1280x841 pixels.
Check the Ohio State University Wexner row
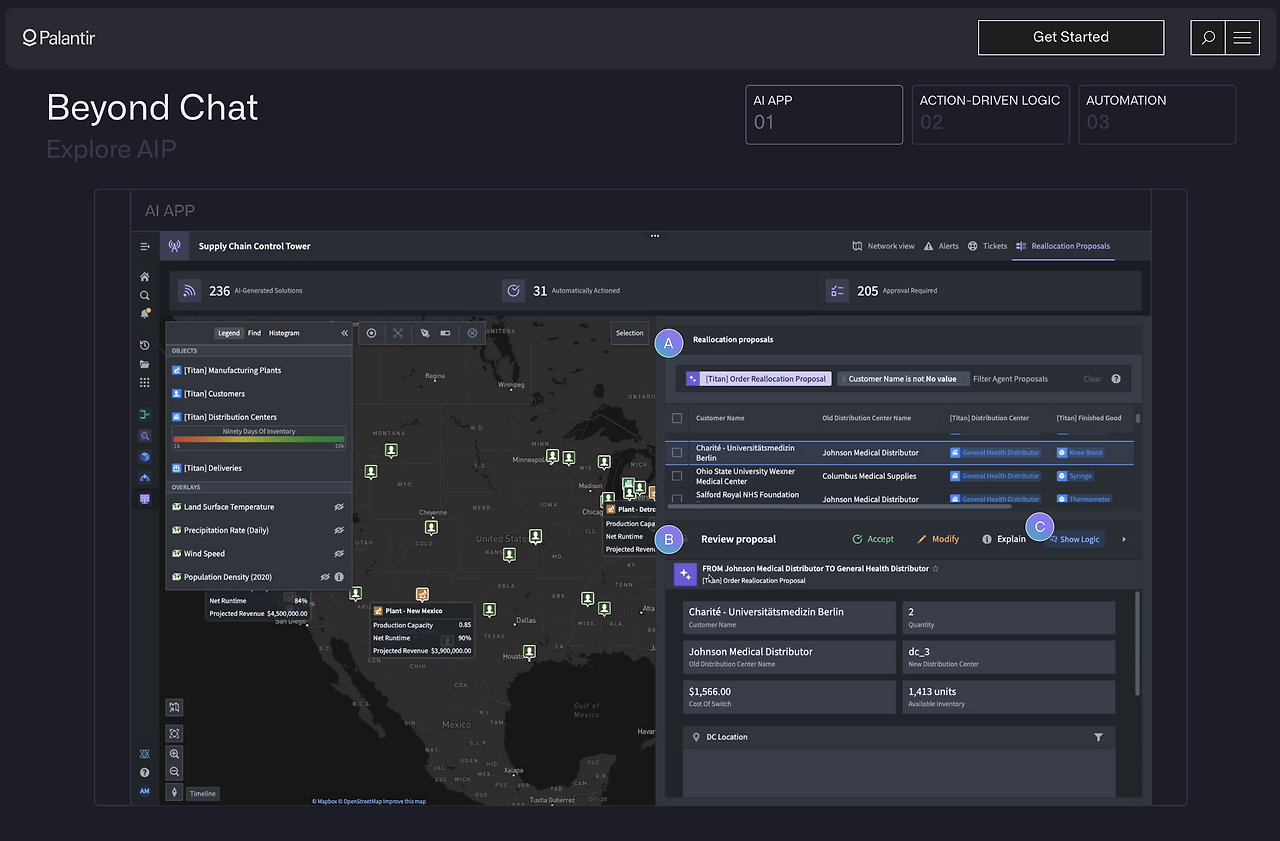coord(677,476)
